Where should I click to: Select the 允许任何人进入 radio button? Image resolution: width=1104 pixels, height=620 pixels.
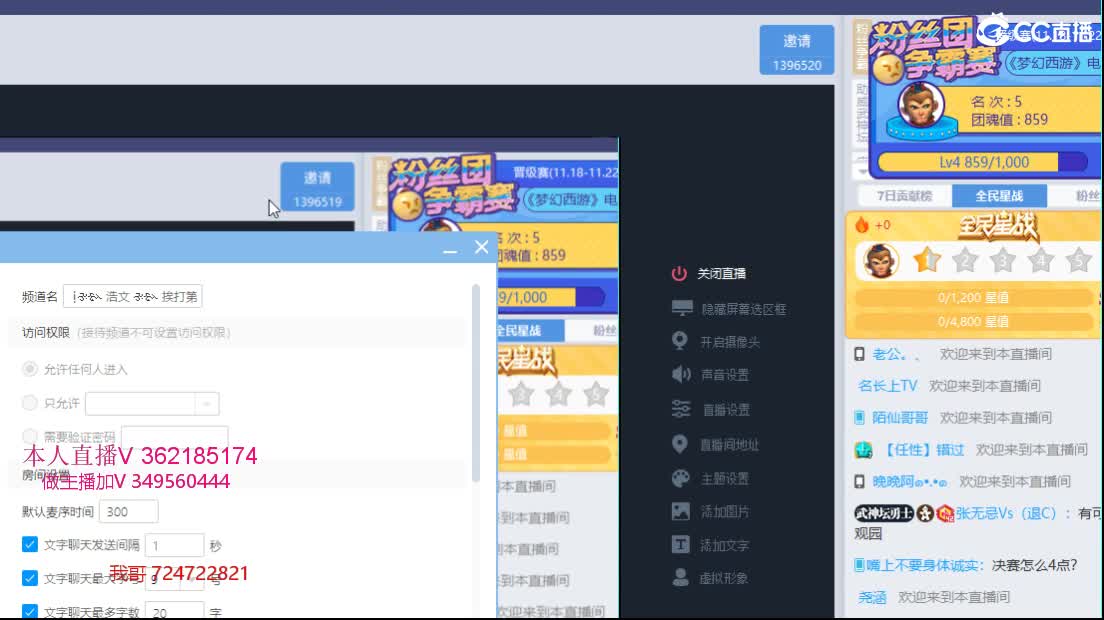point(30,369)
